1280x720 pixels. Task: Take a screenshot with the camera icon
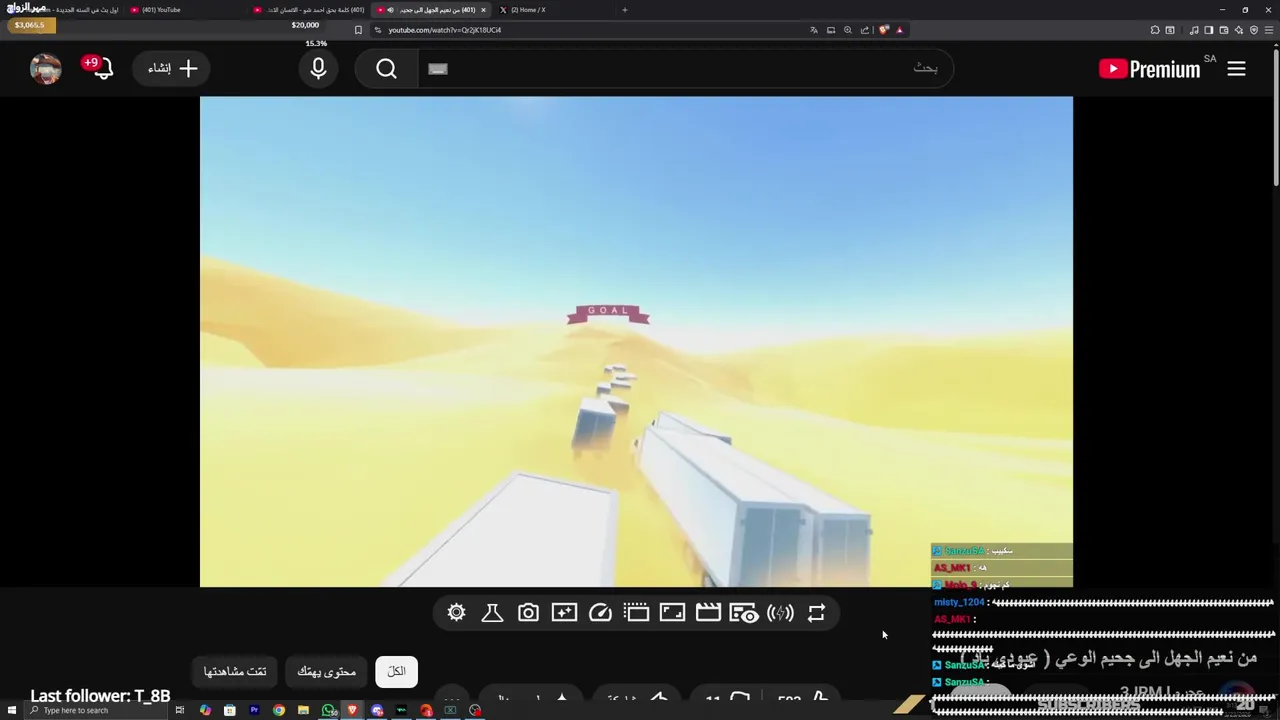[x=528, y=613]
